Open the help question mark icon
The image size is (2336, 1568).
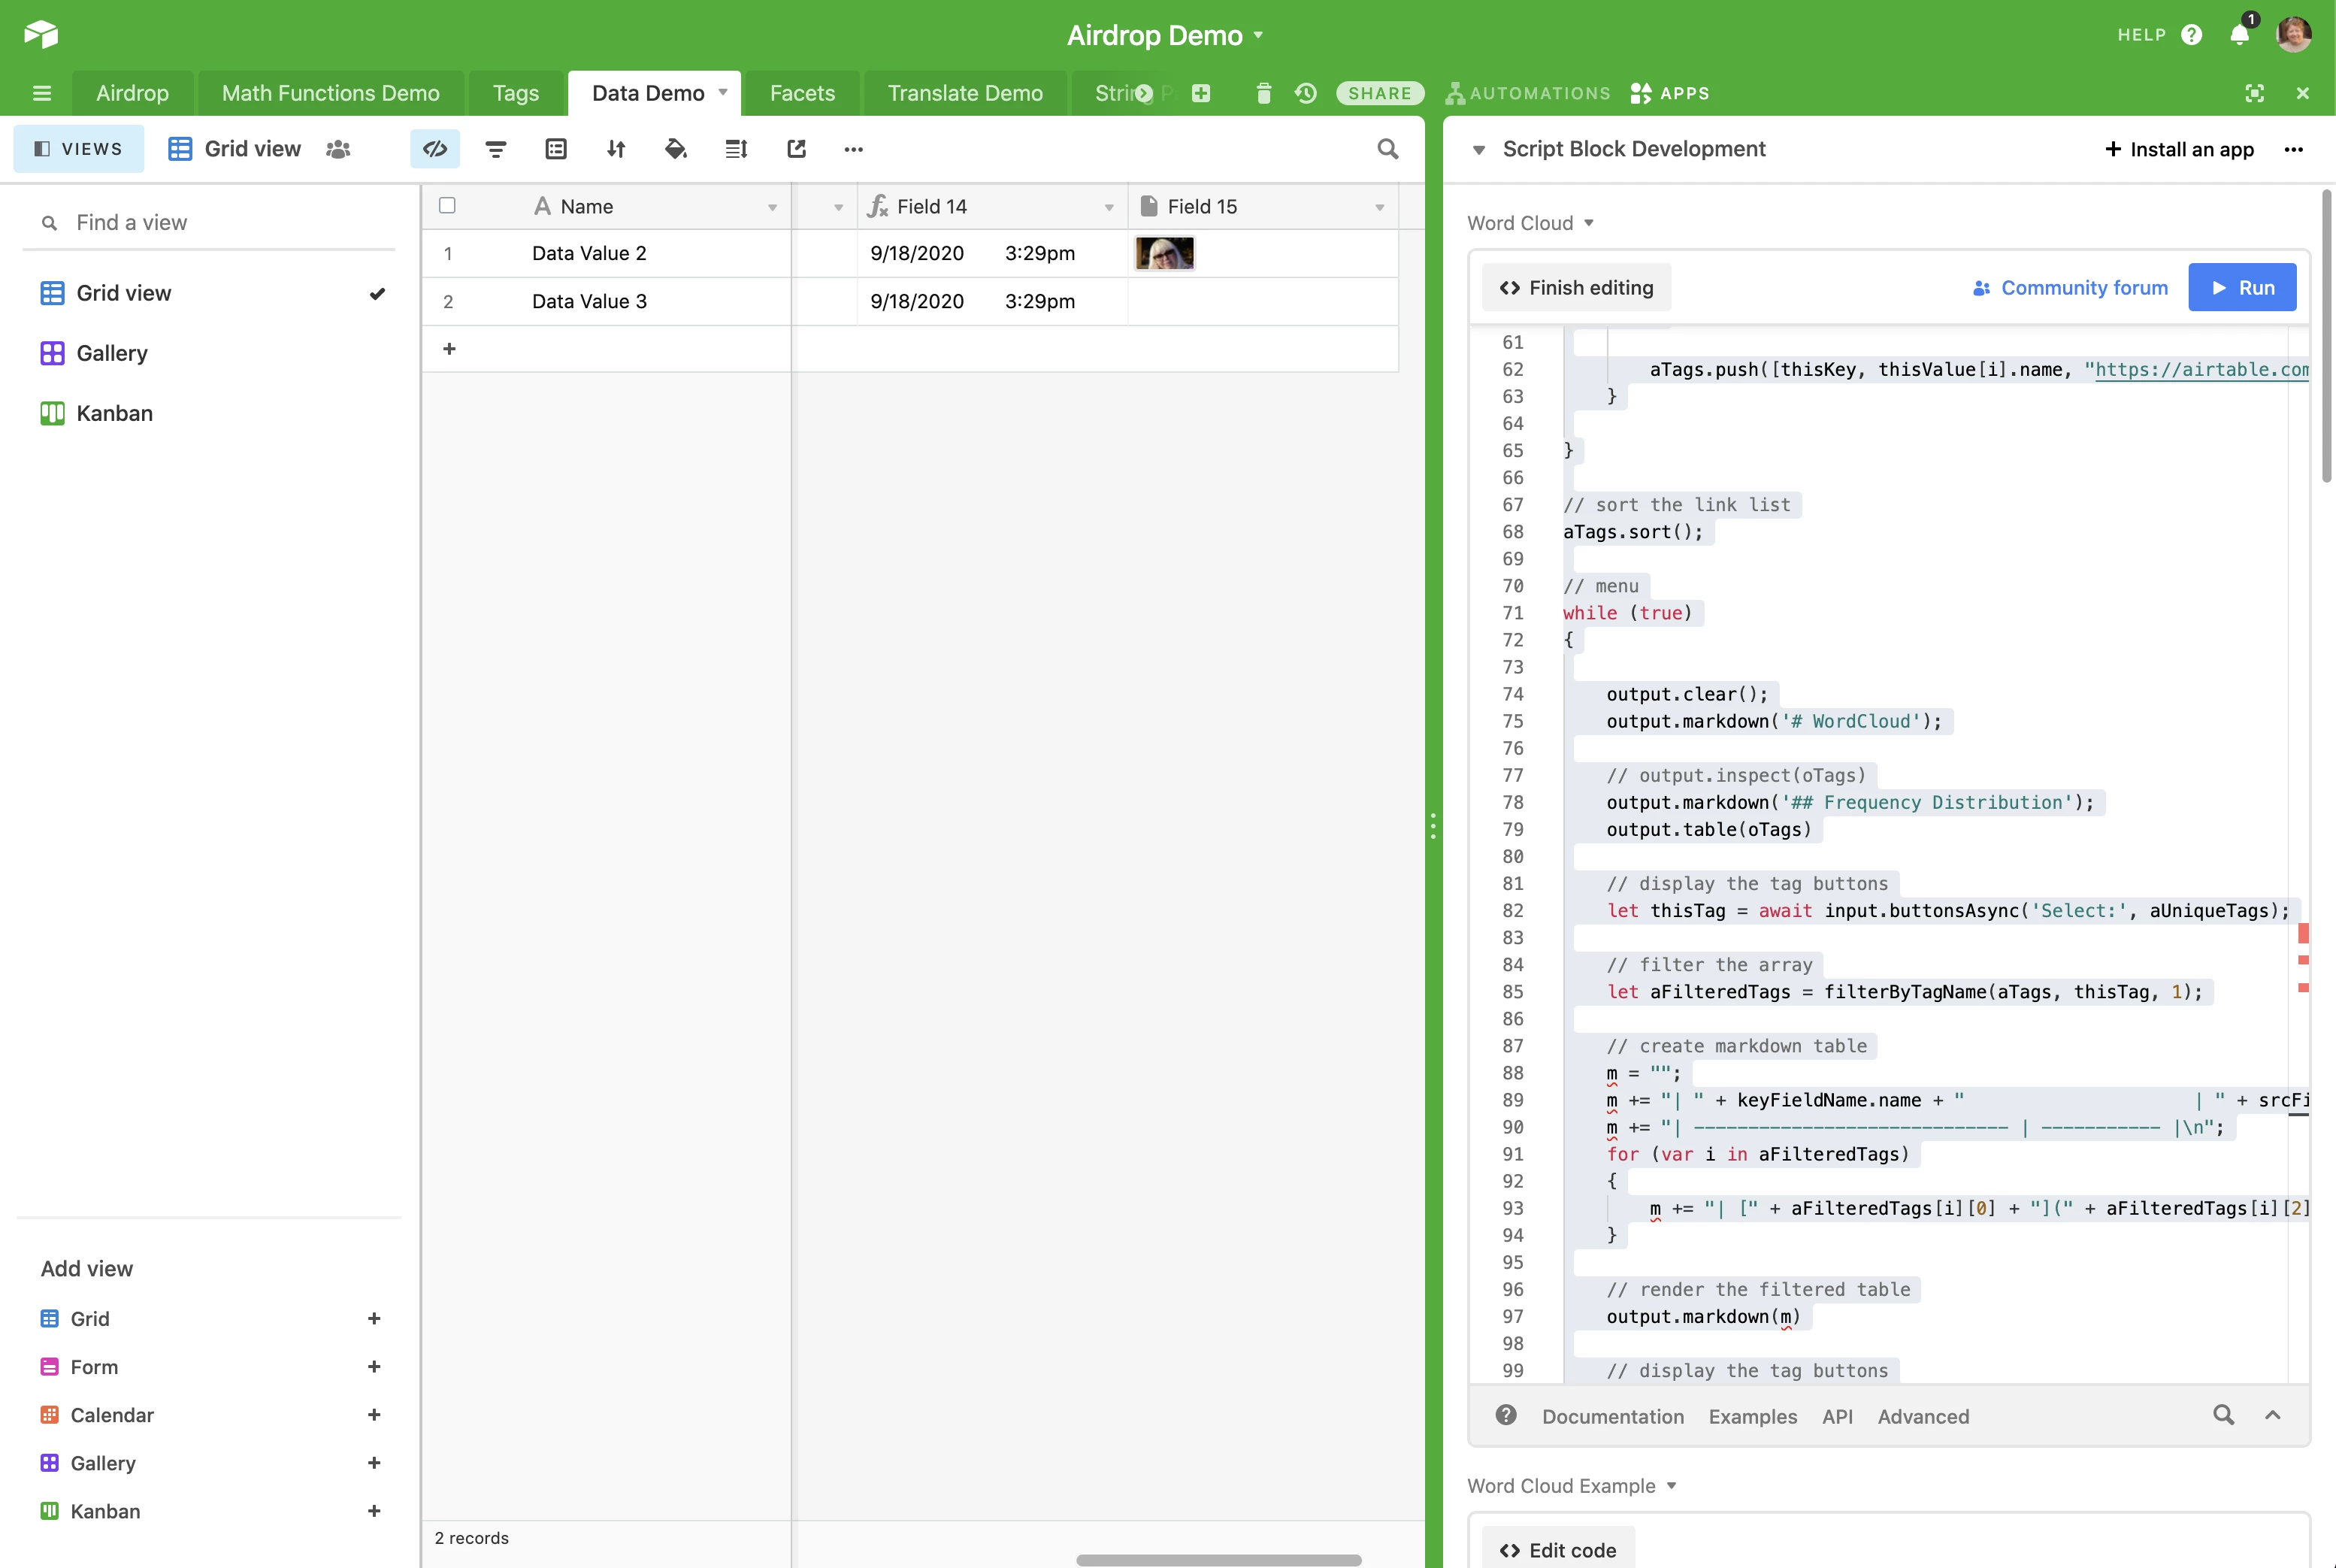2192,35
